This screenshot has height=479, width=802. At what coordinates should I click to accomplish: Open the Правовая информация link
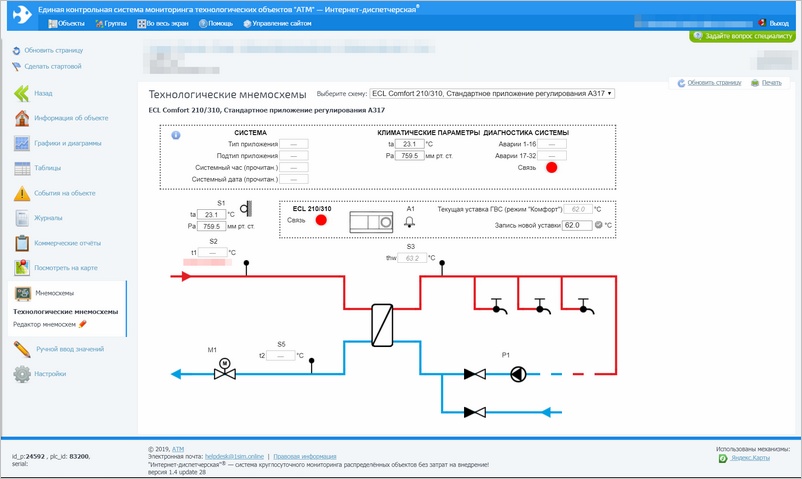click(305, 456)
